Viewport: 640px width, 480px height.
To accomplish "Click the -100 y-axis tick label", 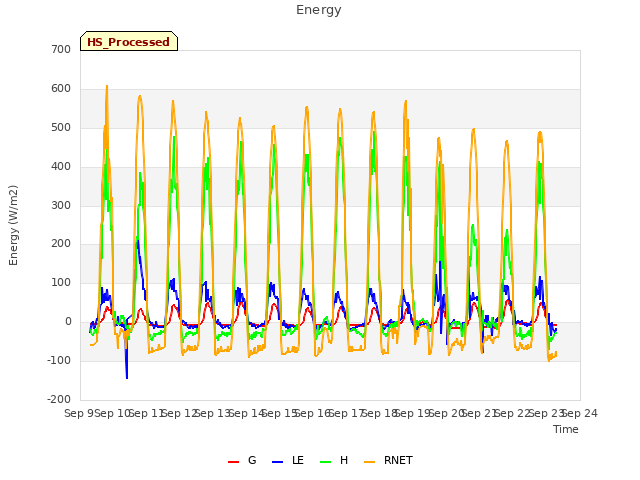I will tap(59, 360).
